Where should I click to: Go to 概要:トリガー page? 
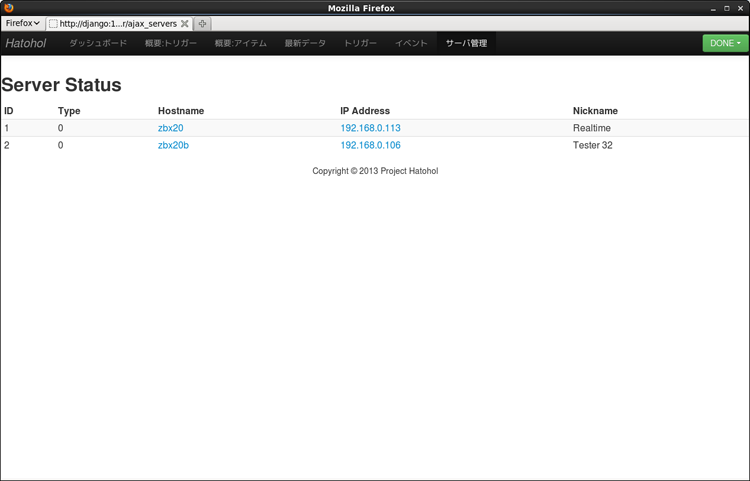click(x=171, y=43)
